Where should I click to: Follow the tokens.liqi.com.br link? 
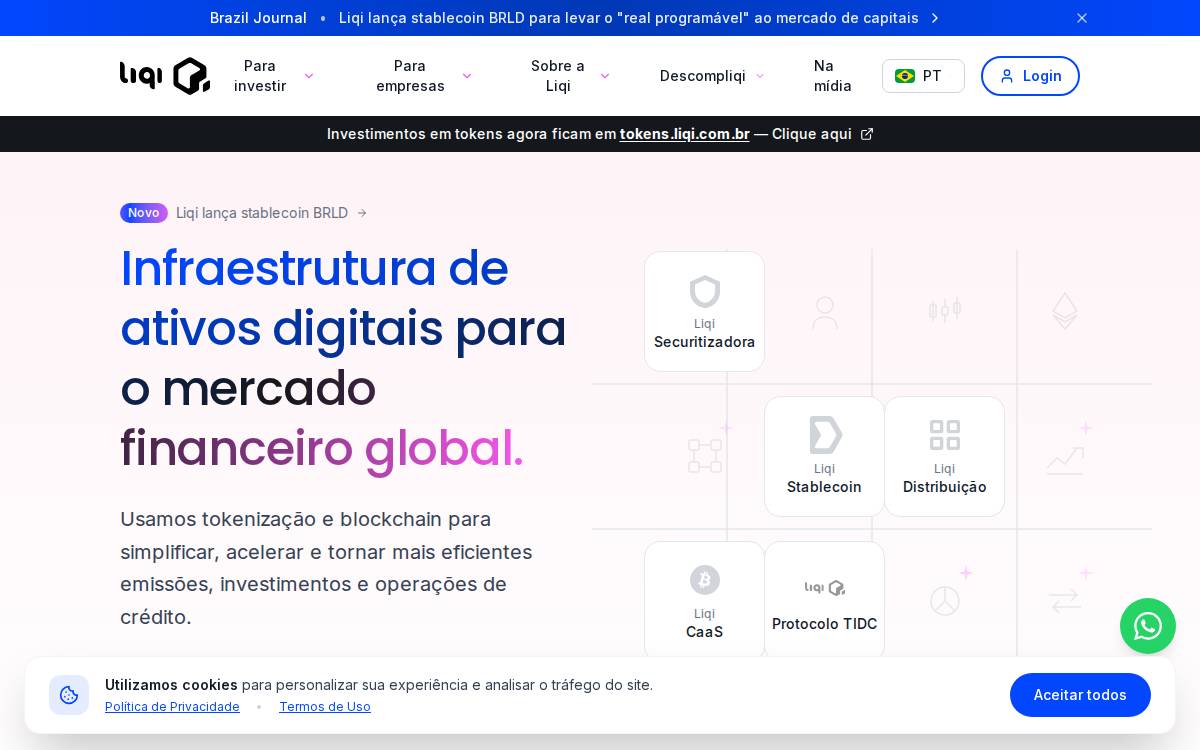click(x=684, y=134)
